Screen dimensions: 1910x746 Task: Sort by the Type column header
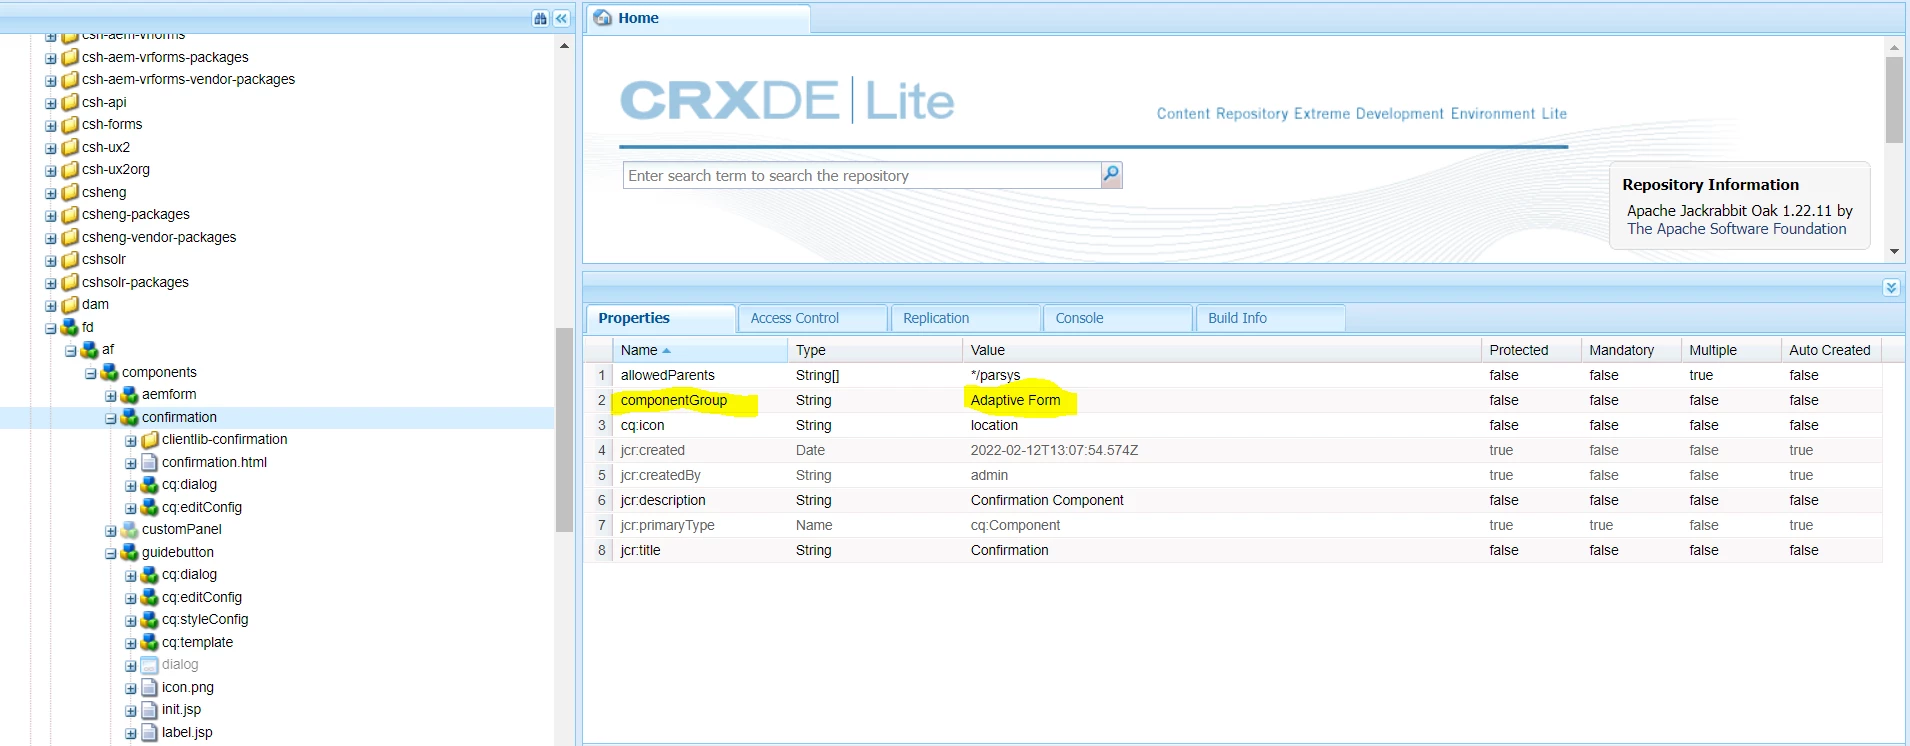coord(875,350)
